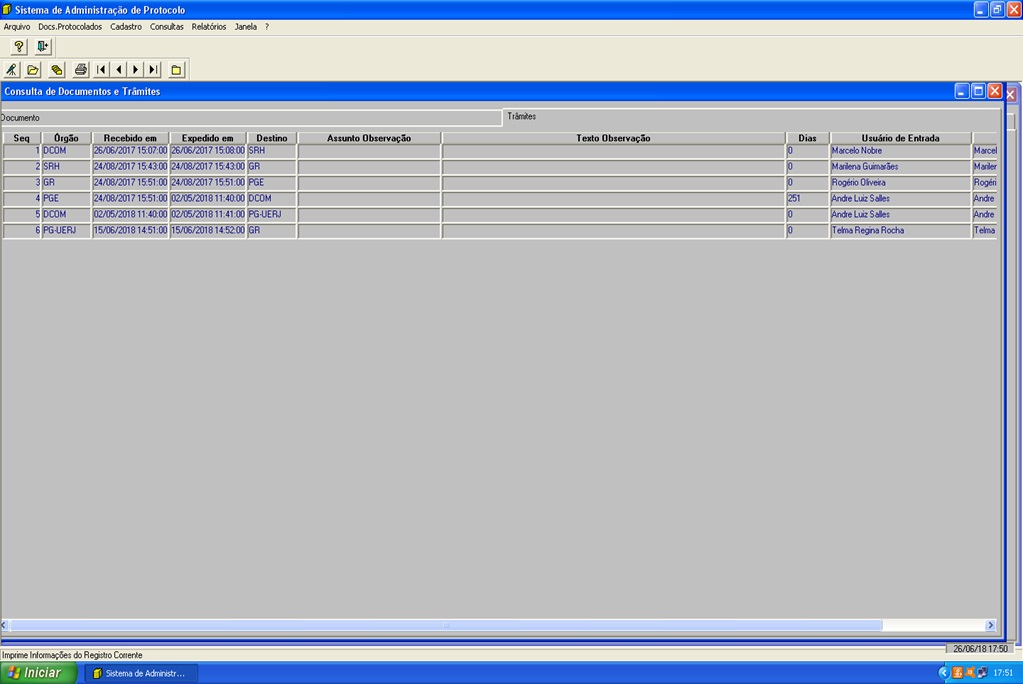Click the telescope search icon
Screen dimensions: 1023x684
pos(11,70)
